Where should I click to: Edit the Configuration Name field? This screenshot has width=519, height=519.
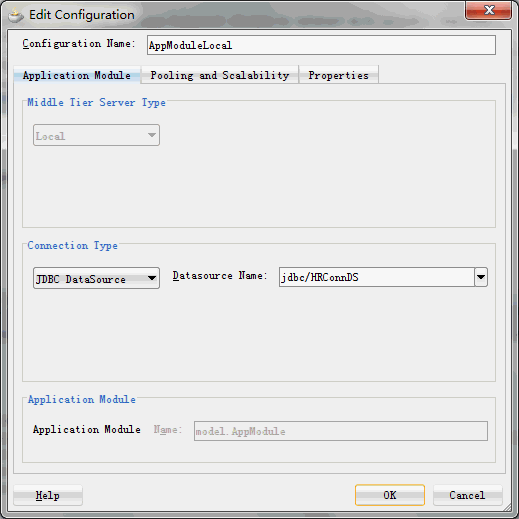point(321,45)
